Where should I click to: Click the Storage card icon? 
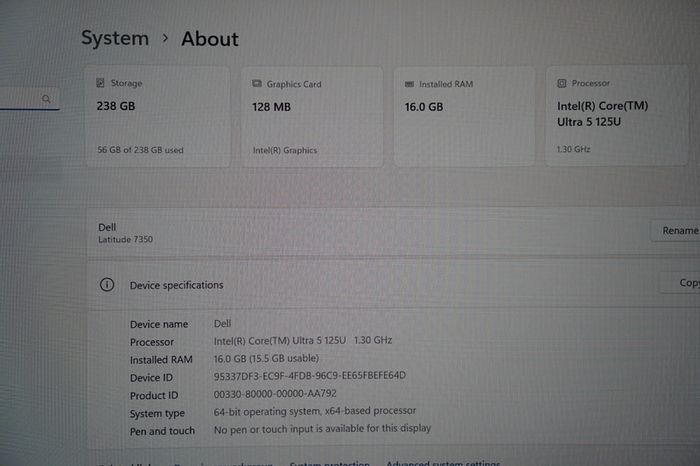[100, 83]
